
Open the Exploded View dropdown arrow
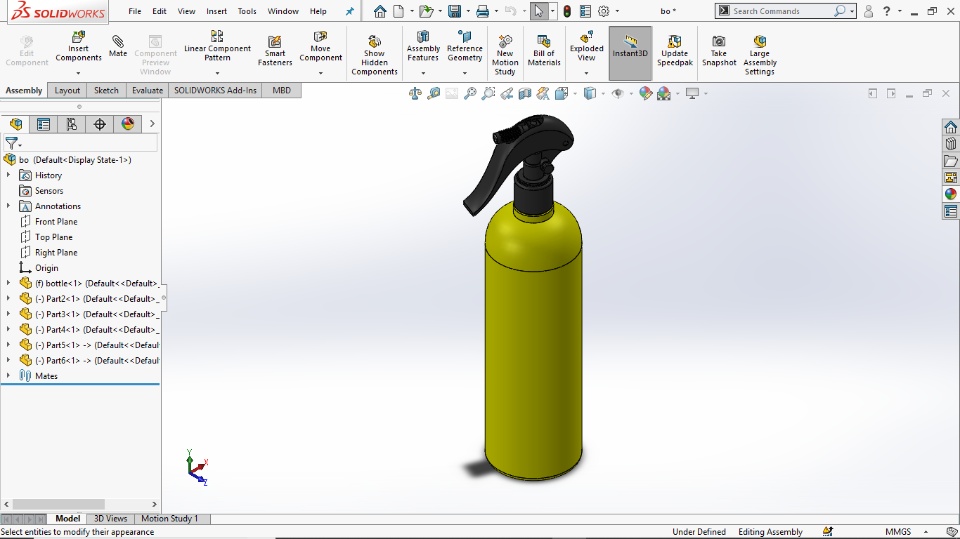point(586,72)
